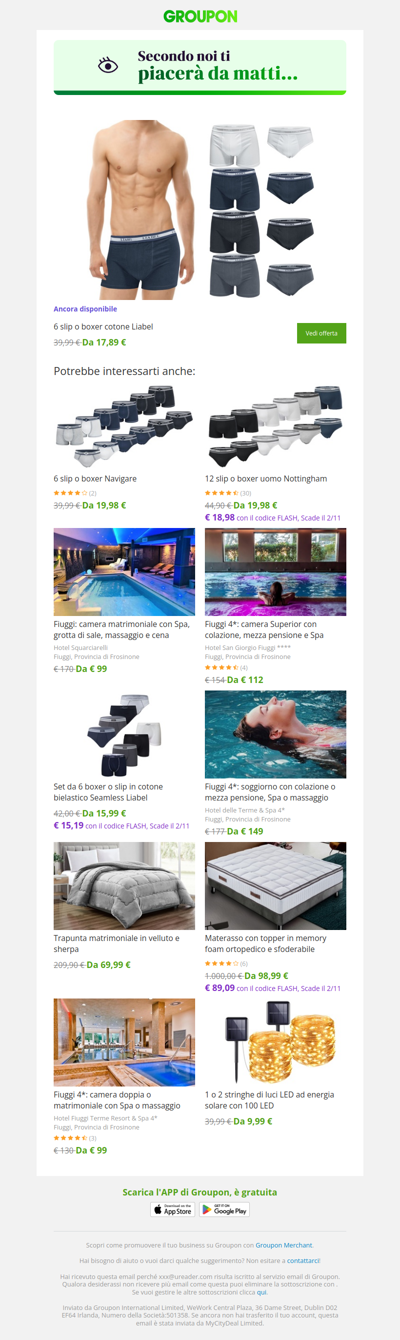This screenshot has width=400, height=1340.
Task: Open the App Store download badge
Action: coord(173,1210)
